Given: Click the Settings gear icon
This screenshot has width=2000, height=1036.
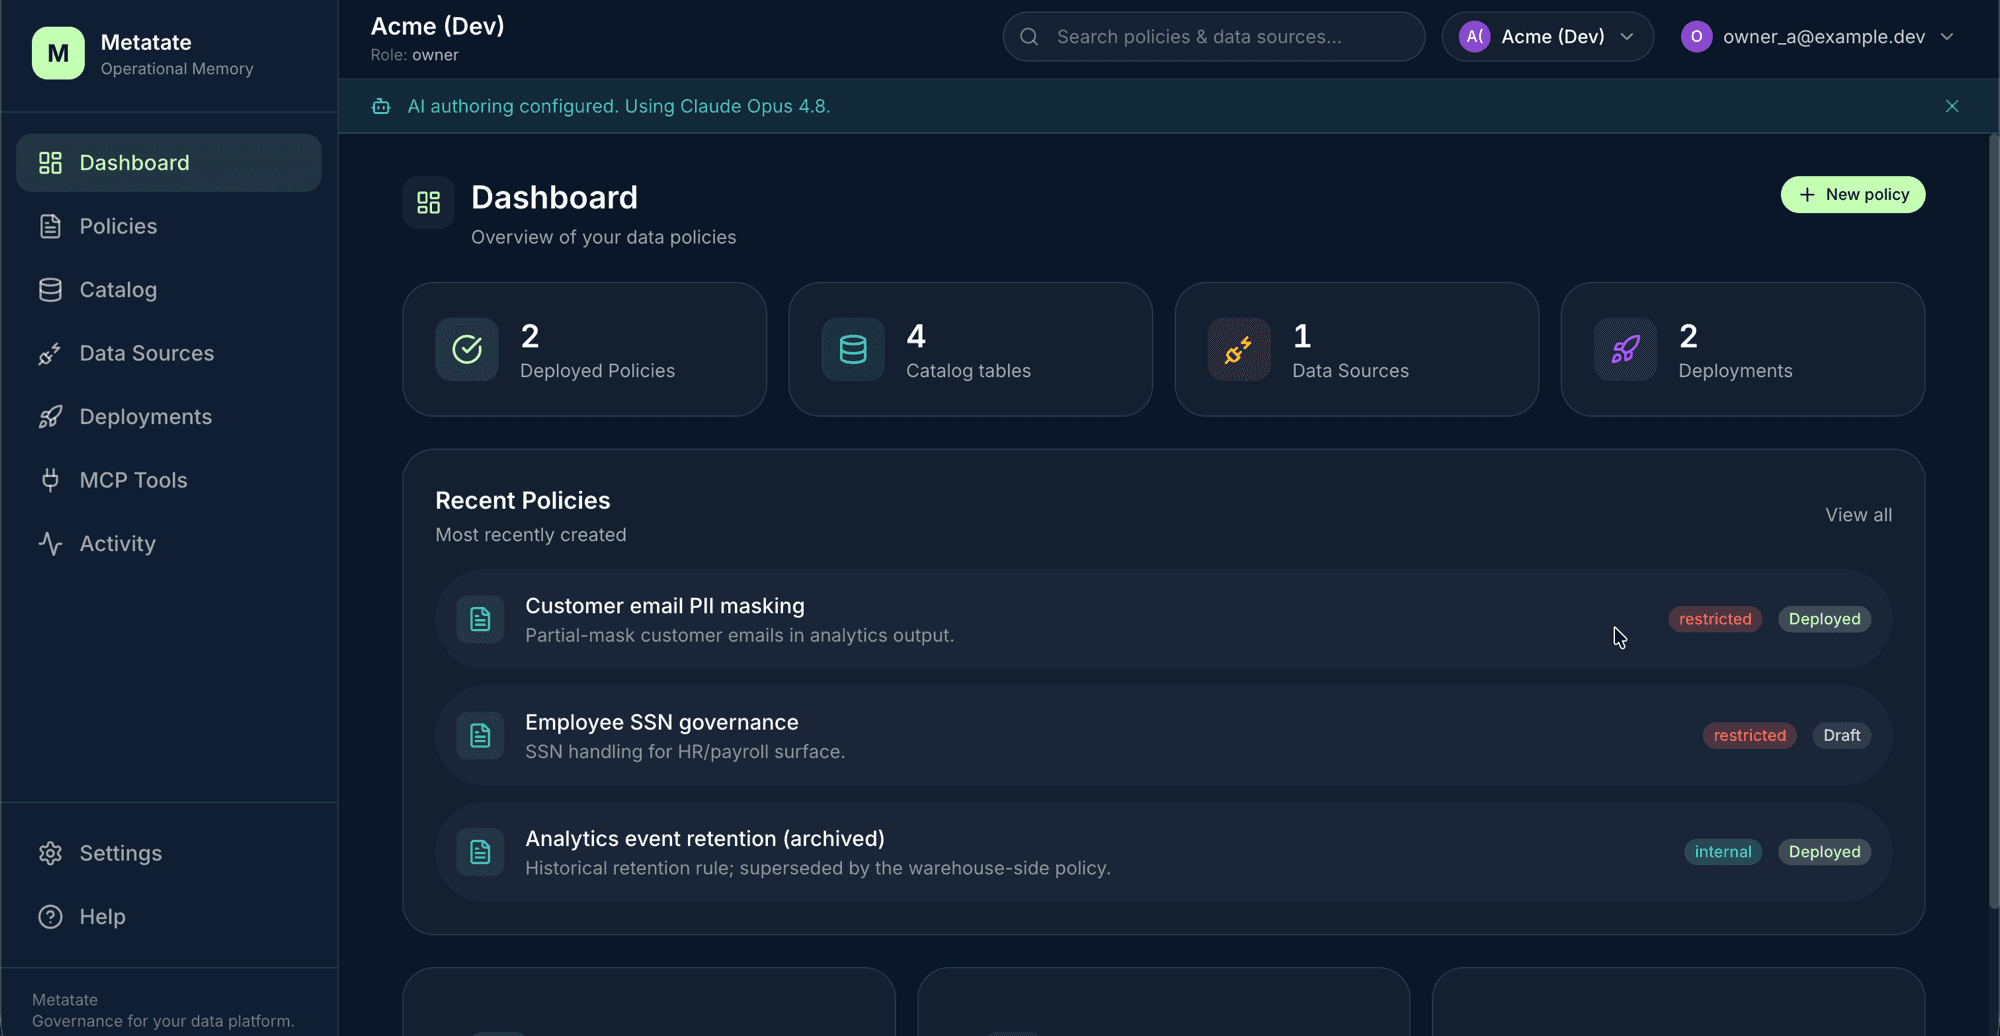Looking at the screenshot, I should click(x=50, y=853).
